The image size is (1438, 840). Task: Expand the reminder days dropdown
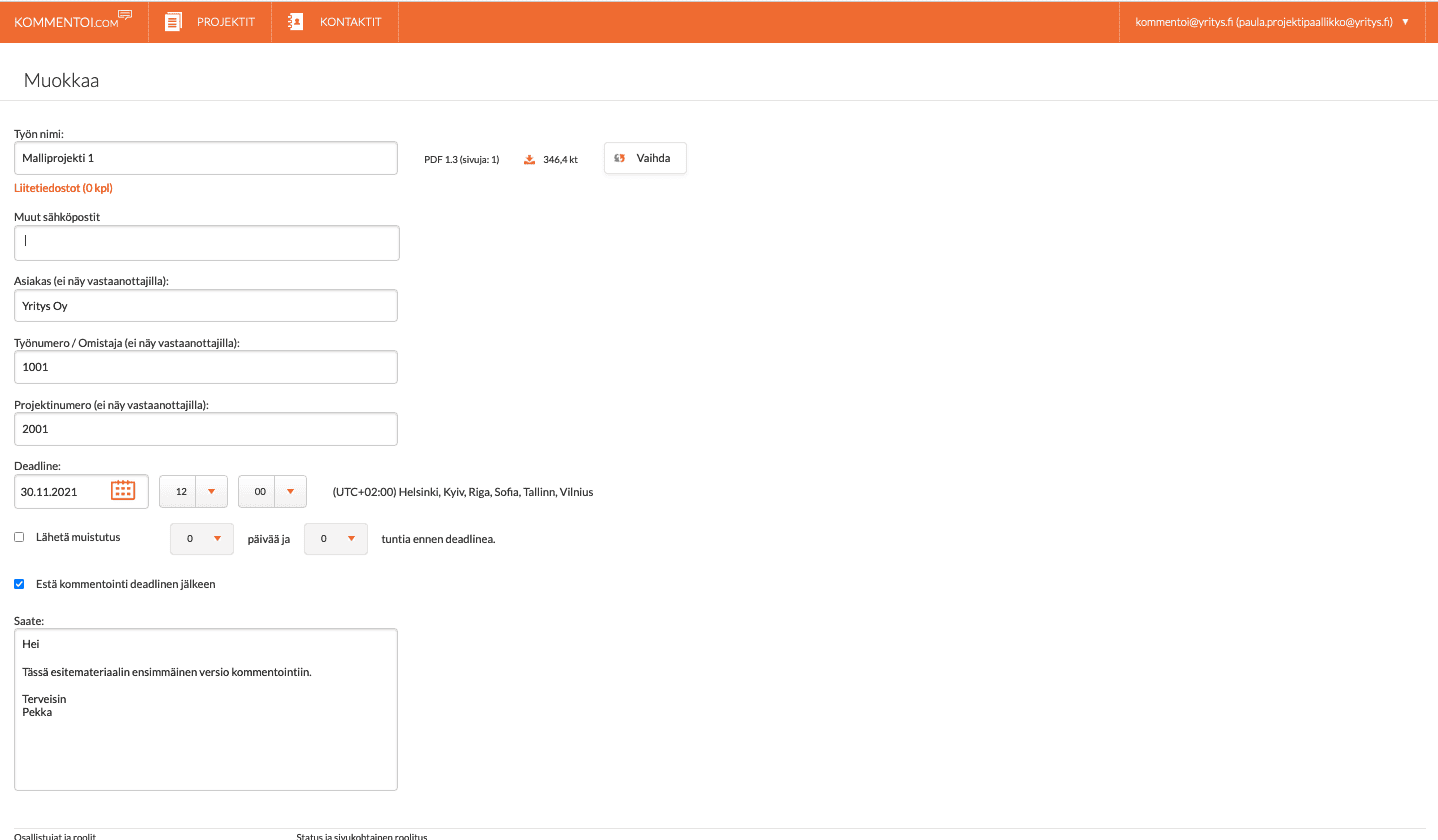[x=217, y=539]
